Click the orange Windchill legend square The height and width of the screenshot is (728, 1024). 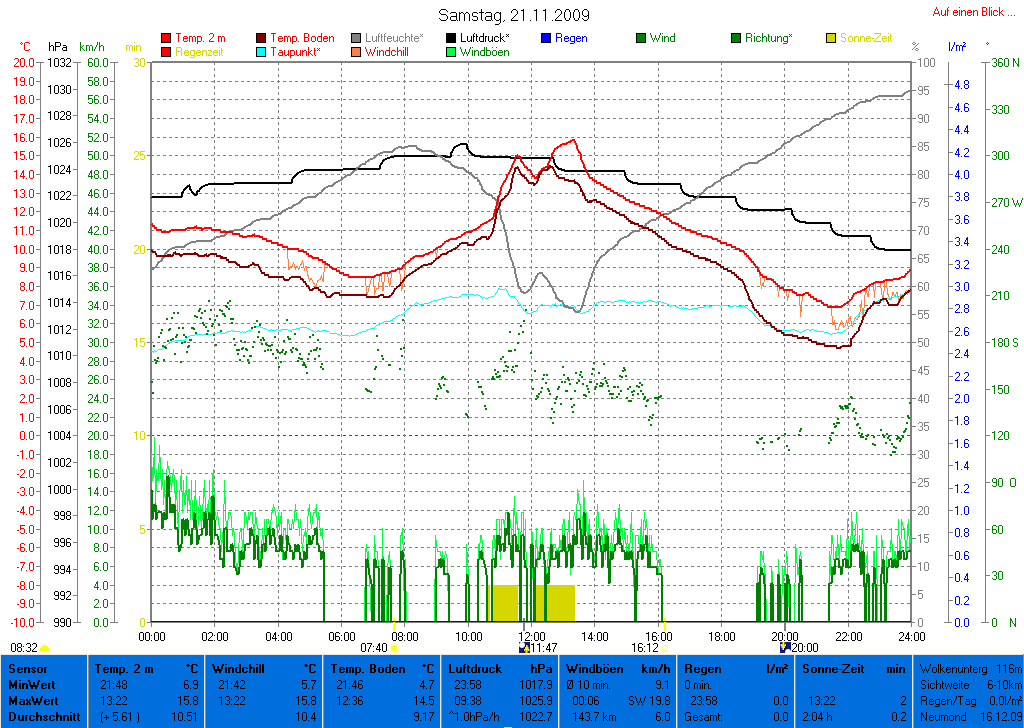[356, 51]
